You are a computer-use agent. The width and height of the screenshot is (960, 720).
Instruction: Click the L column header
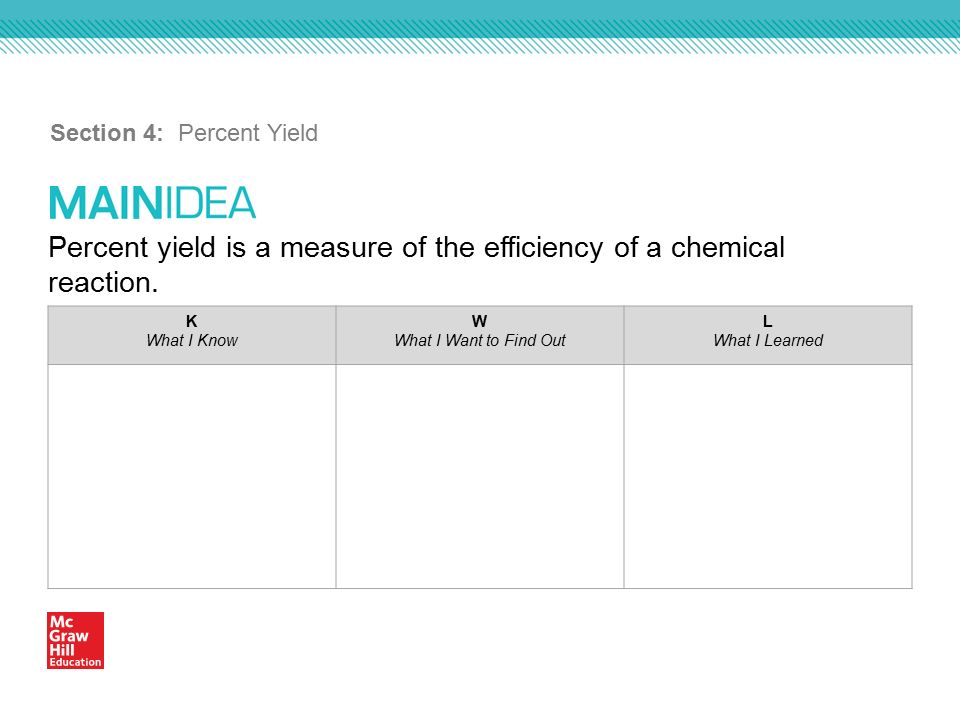pyautogui.click(x=768, y=321)
